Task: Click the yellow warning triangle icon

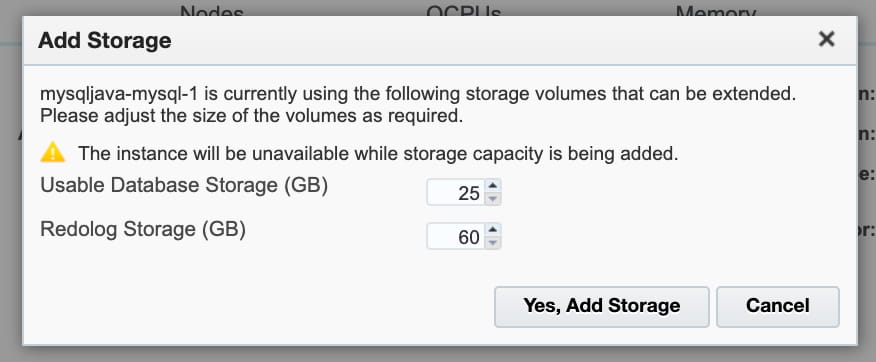Action: pos(53,153)
